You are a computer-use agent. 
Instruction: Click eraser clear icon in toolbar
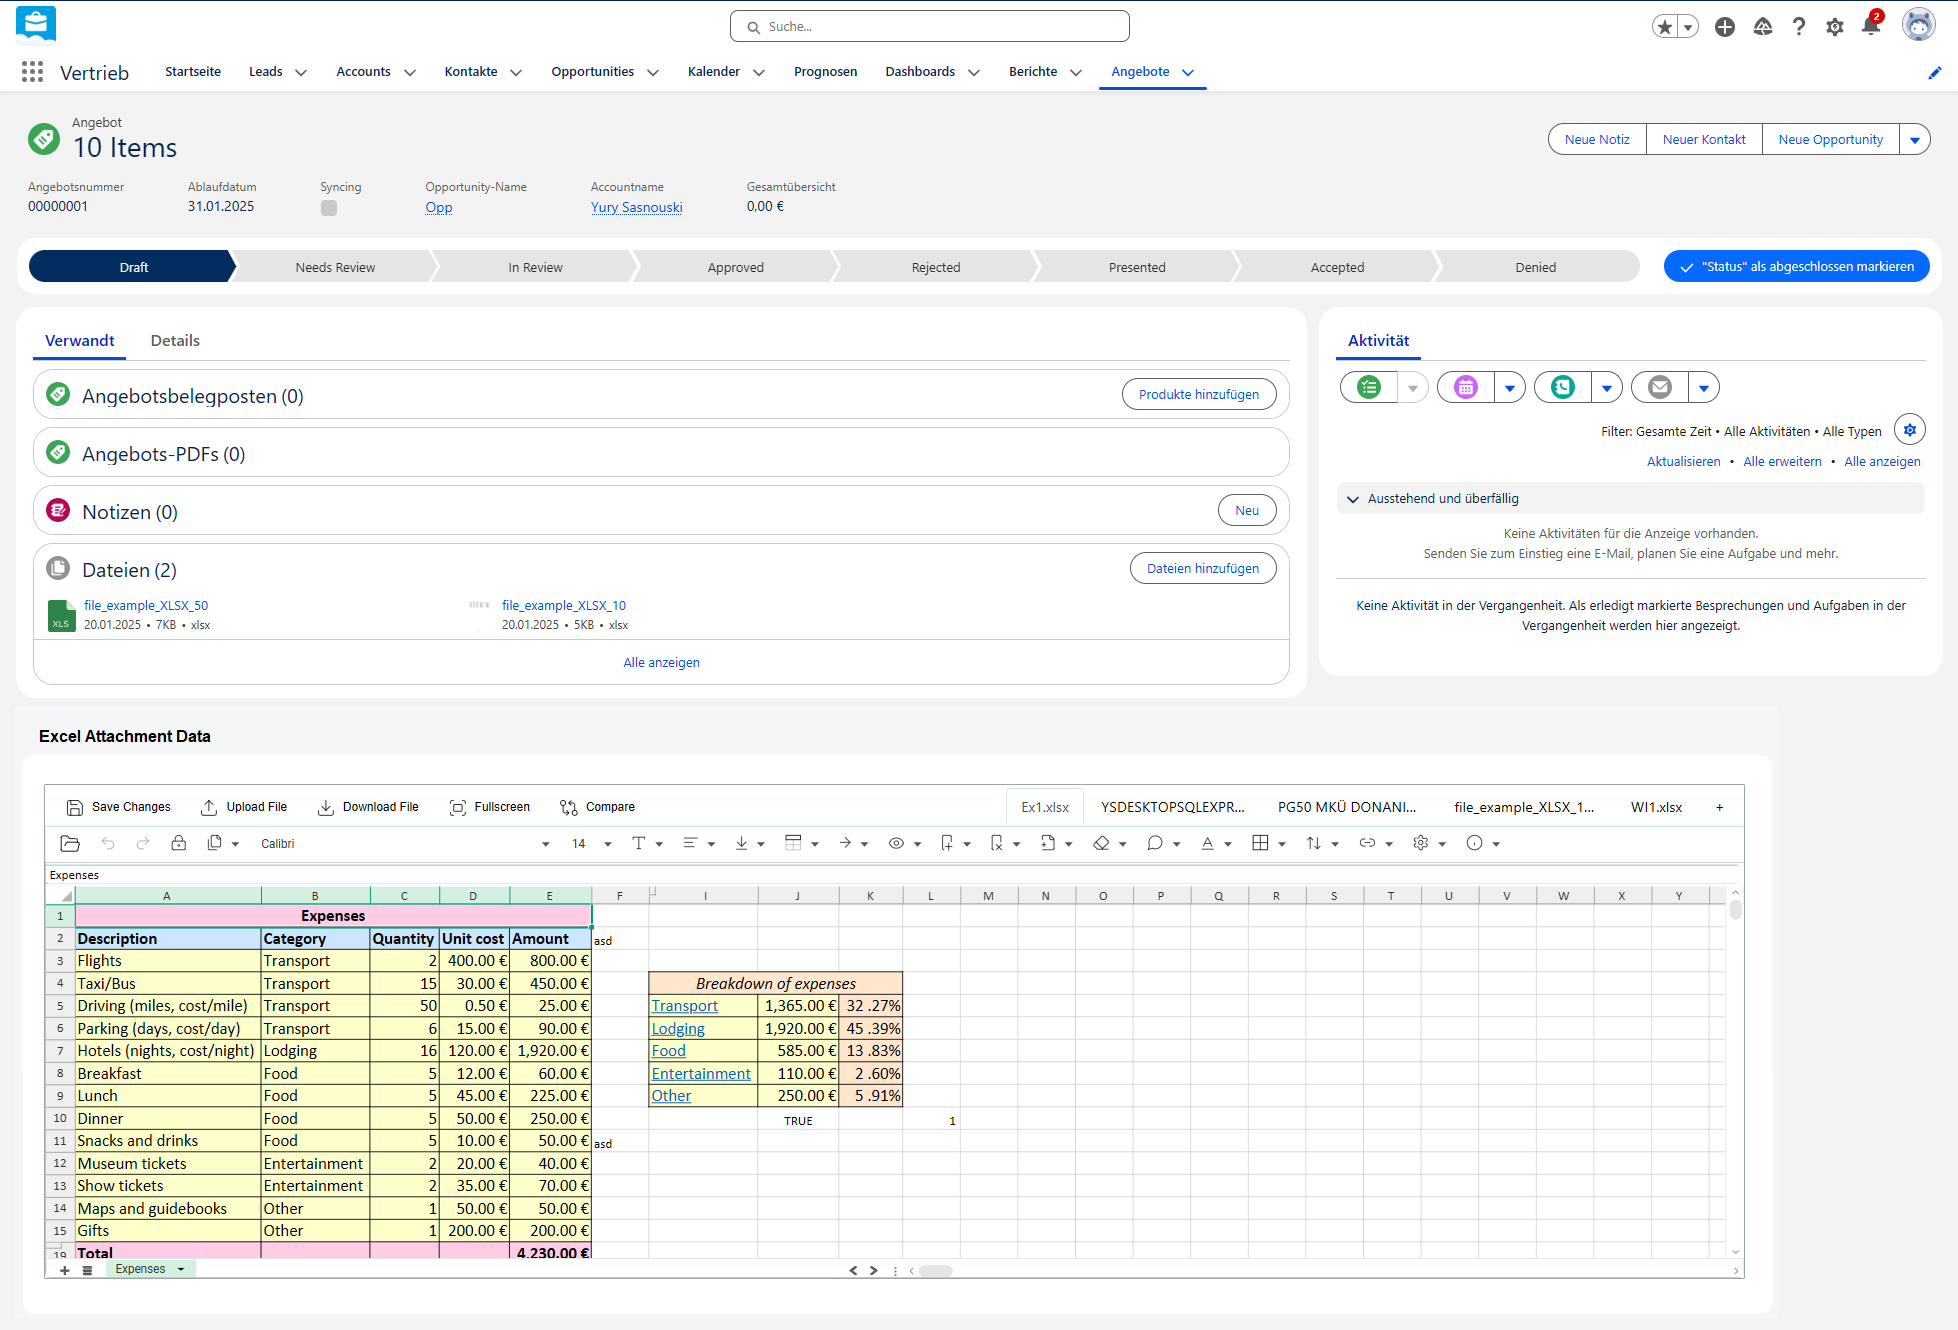tap(1101, 843)
